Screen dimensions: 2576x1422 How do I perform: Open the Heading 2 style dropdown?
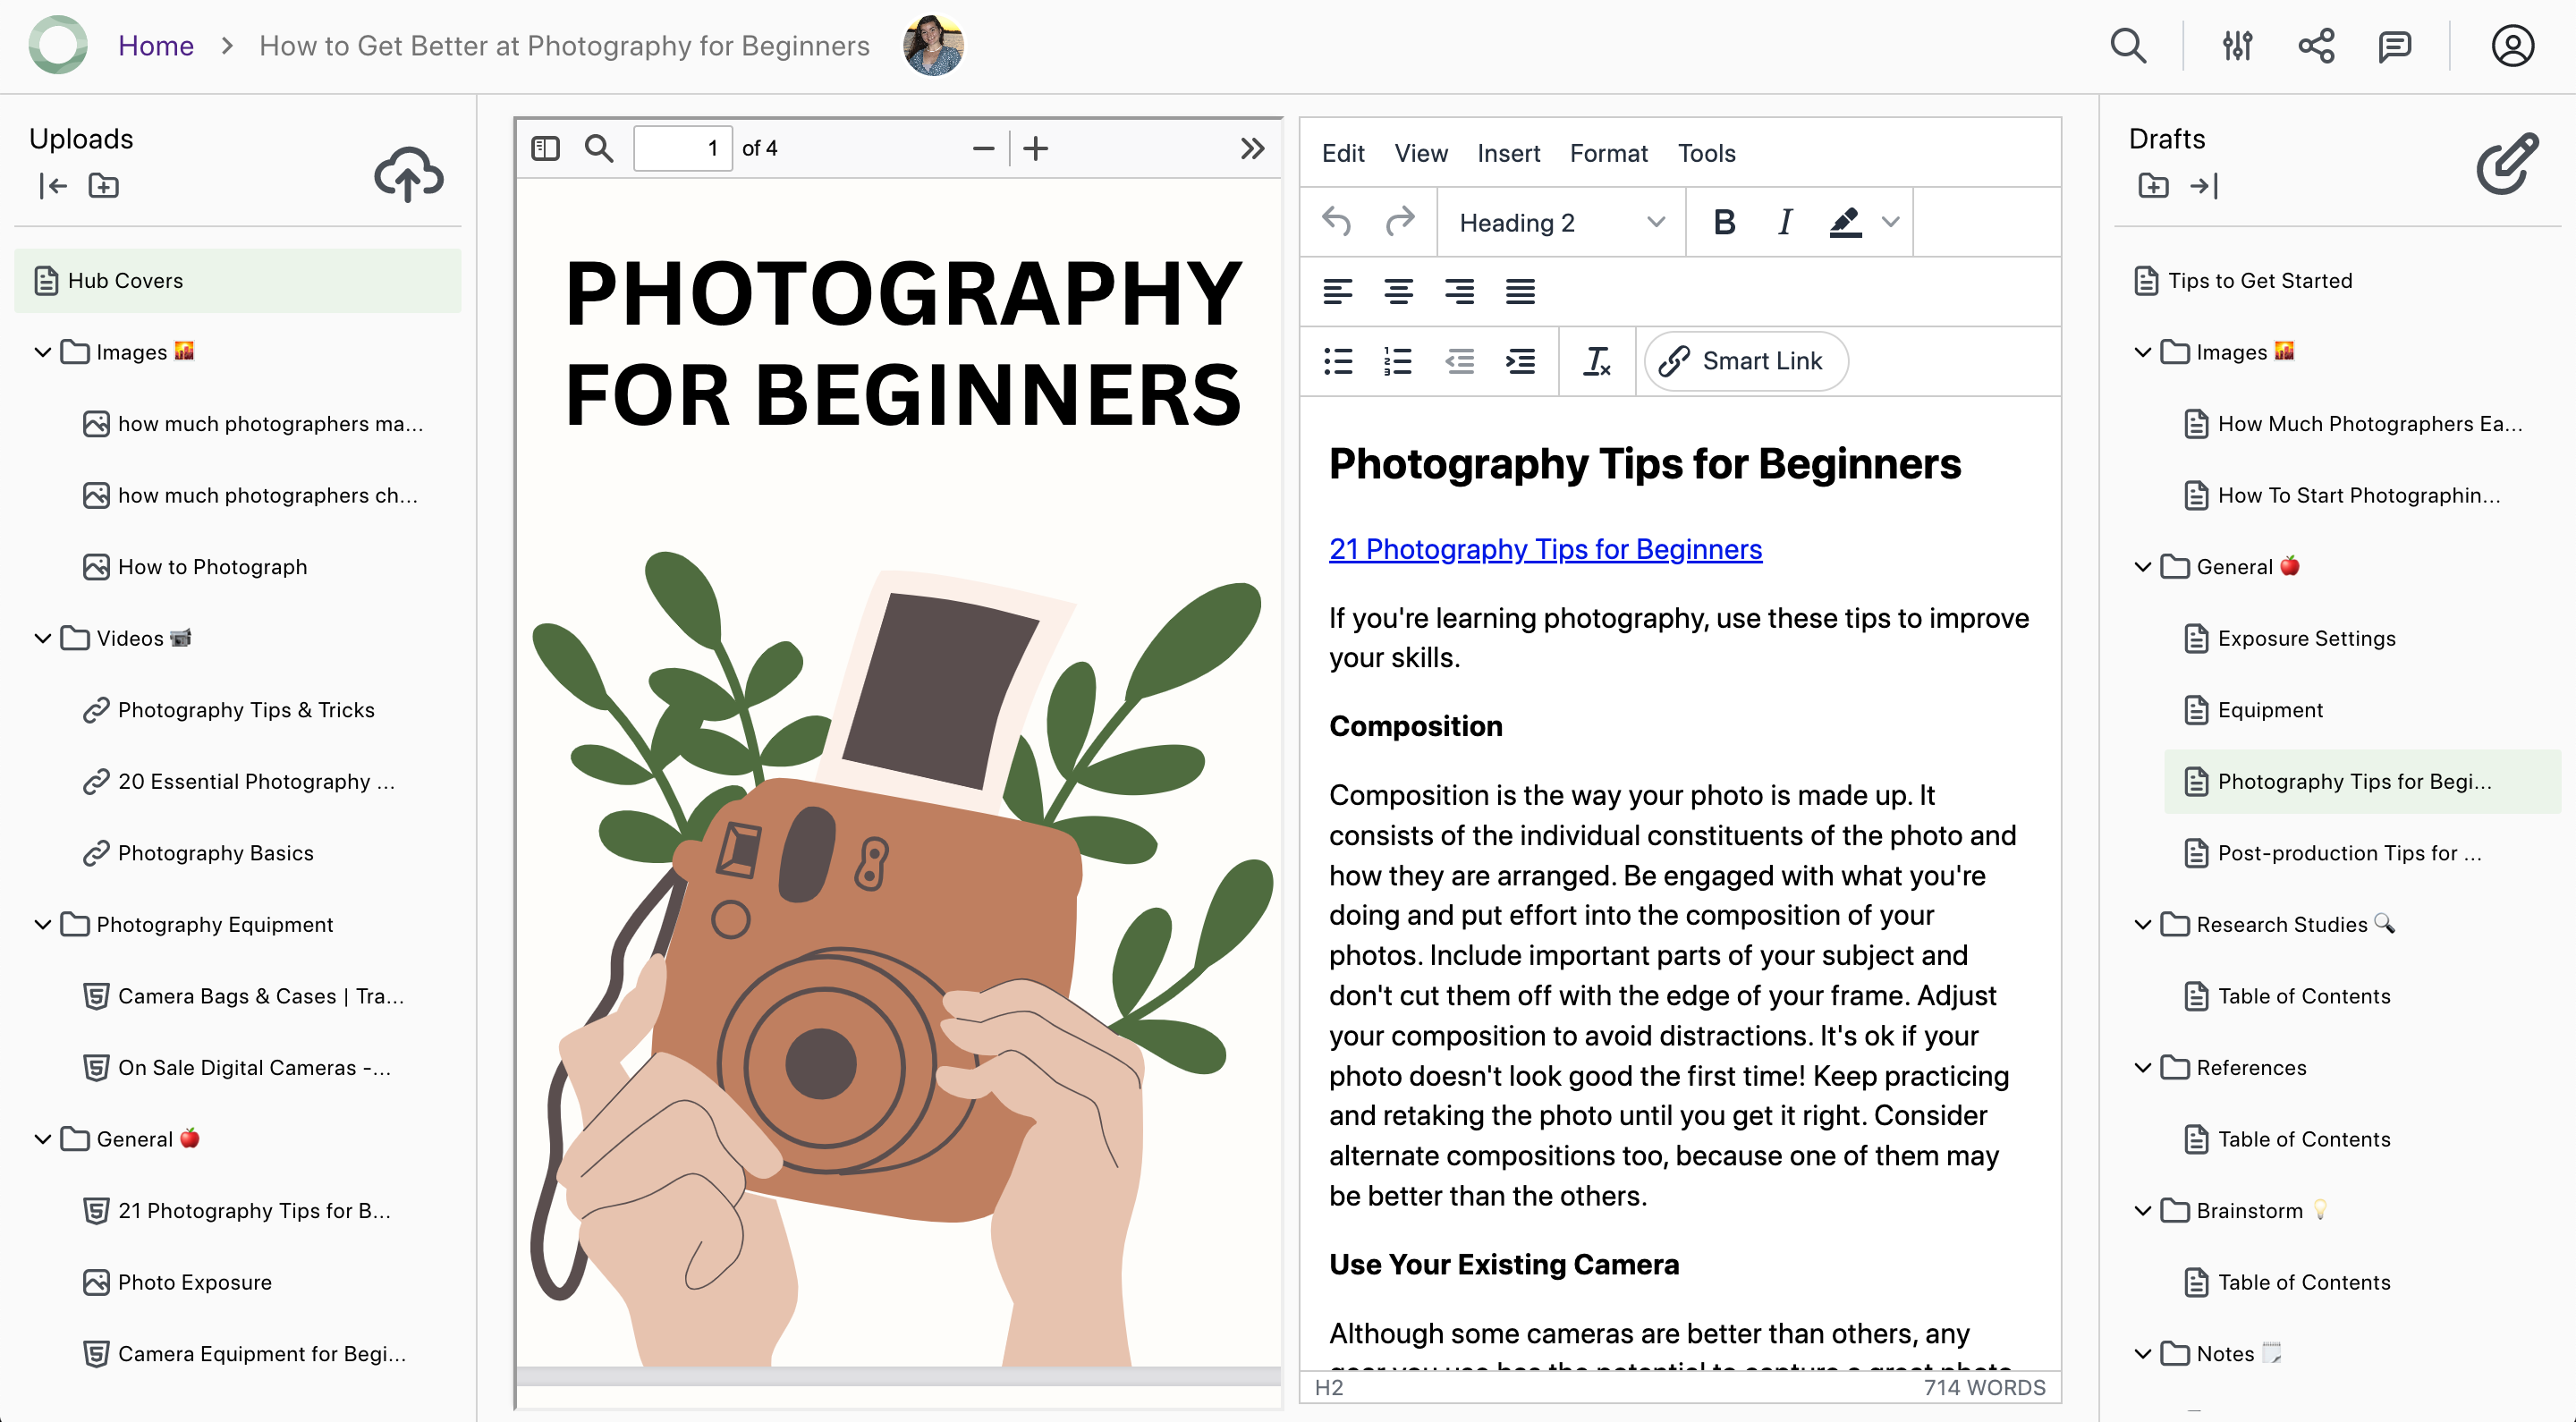coord(1562,222)
